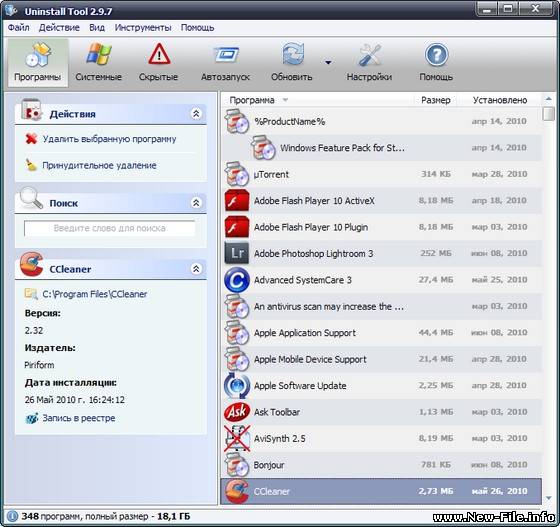The height and width of the screenshot is (527, 560).
Task: Select Adobe Flash Player 10 Plugin icon
Action: [x=236, y=227]
